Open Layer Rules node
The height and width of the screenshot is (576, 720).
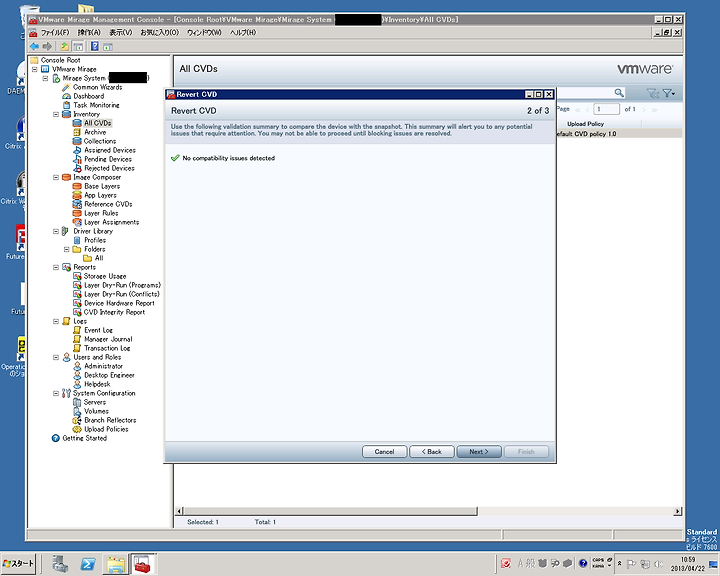tap(101, 213)
